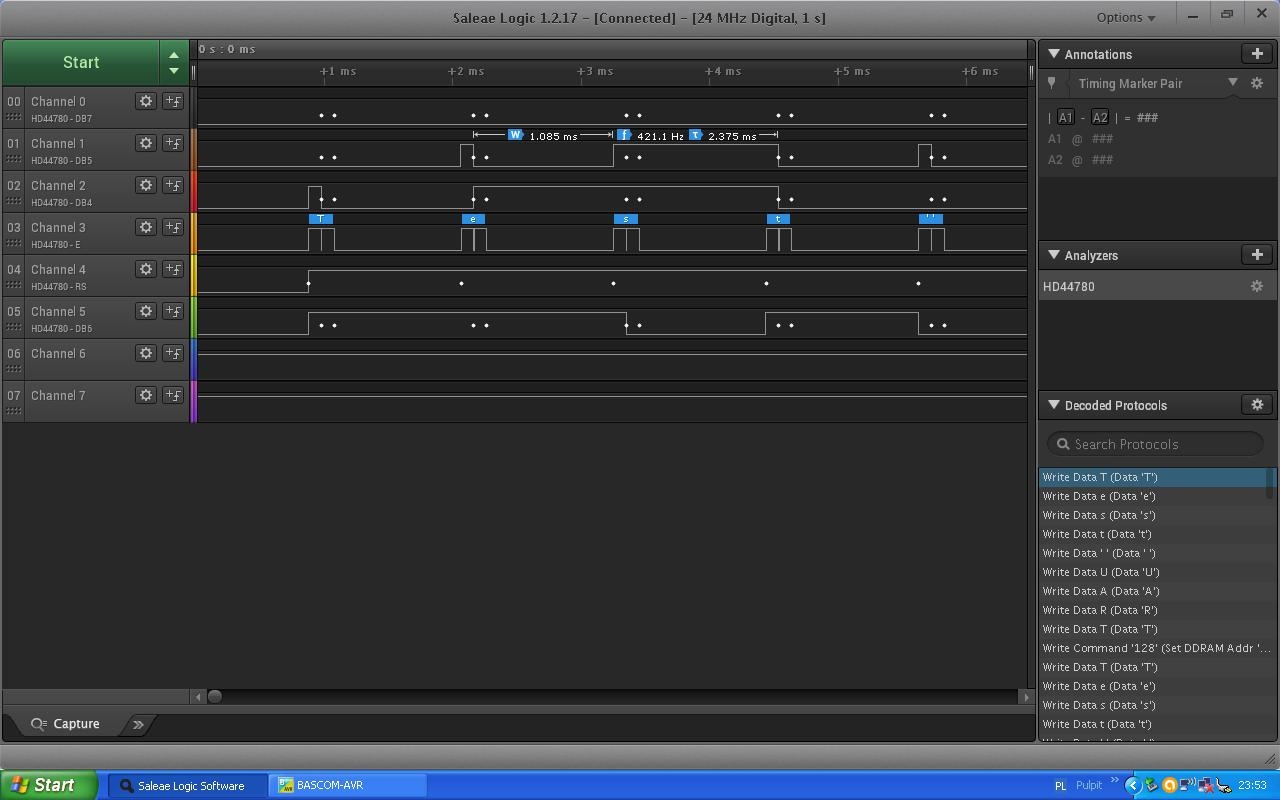Screen dimensions: 1280x800
Task: Open Channel 0 settings gear
Action: [146, 101]
